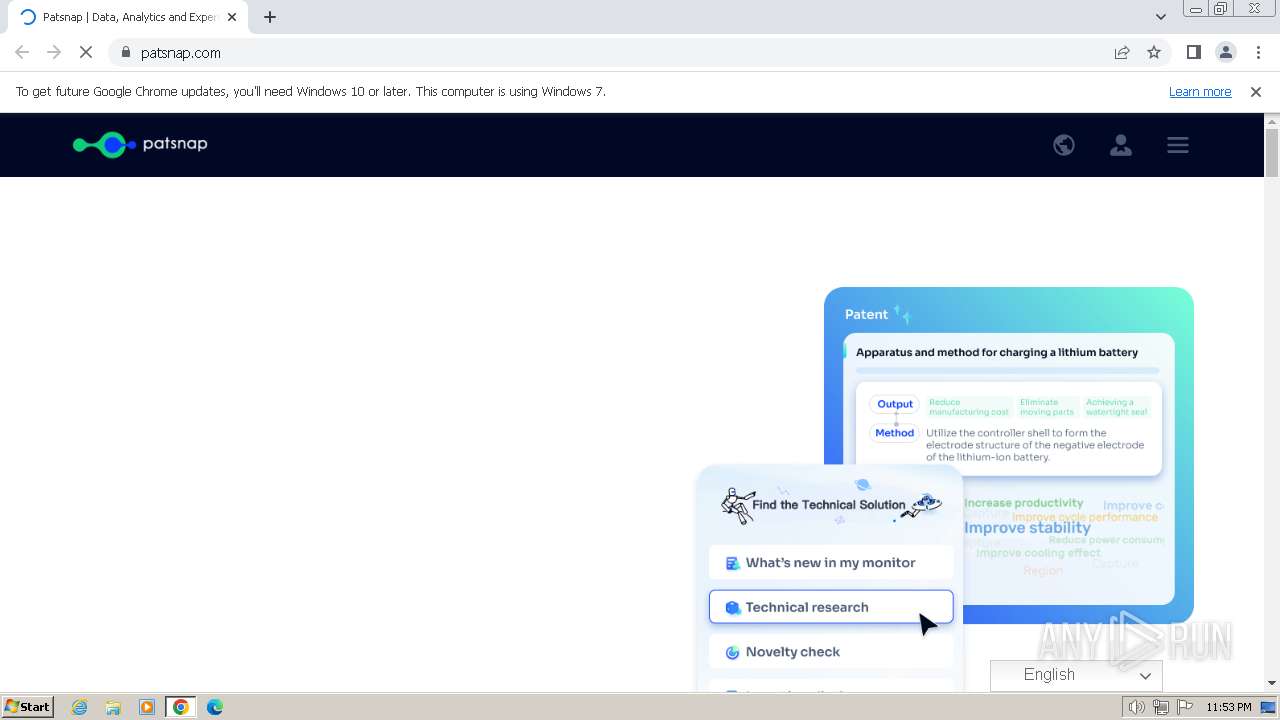Click the system clock 11:53 PM
This screenshot has height=720, width=1280.
1229,707
